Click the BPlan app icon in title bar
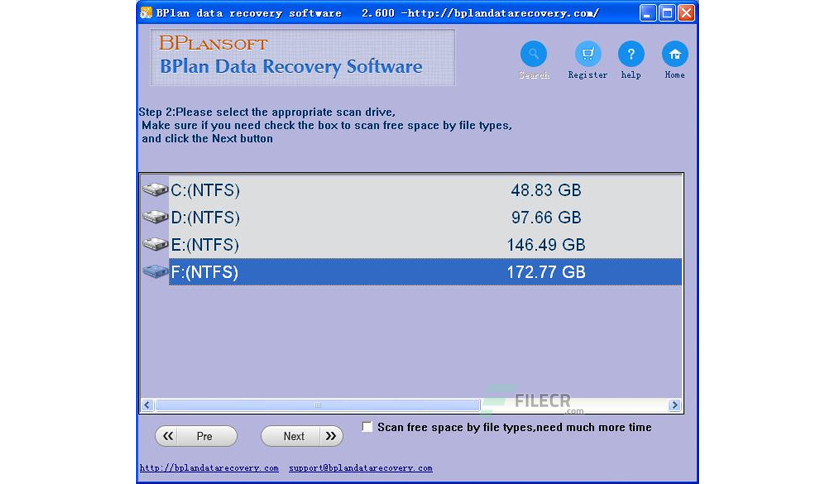The image size is (836, 484). (x=146, y=13)
